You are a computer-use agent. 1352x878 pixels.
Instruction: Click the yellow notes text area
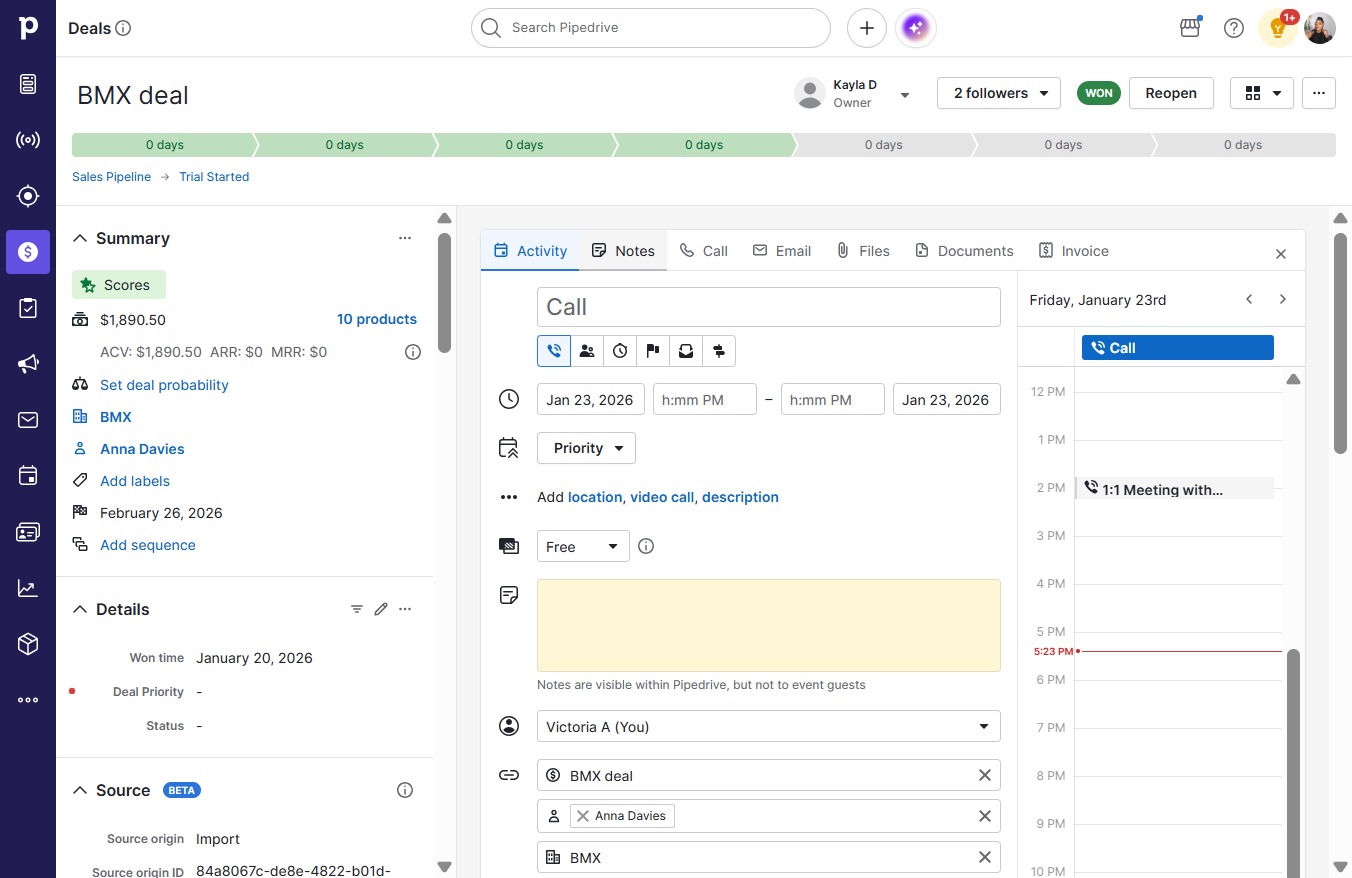[769, 625]
